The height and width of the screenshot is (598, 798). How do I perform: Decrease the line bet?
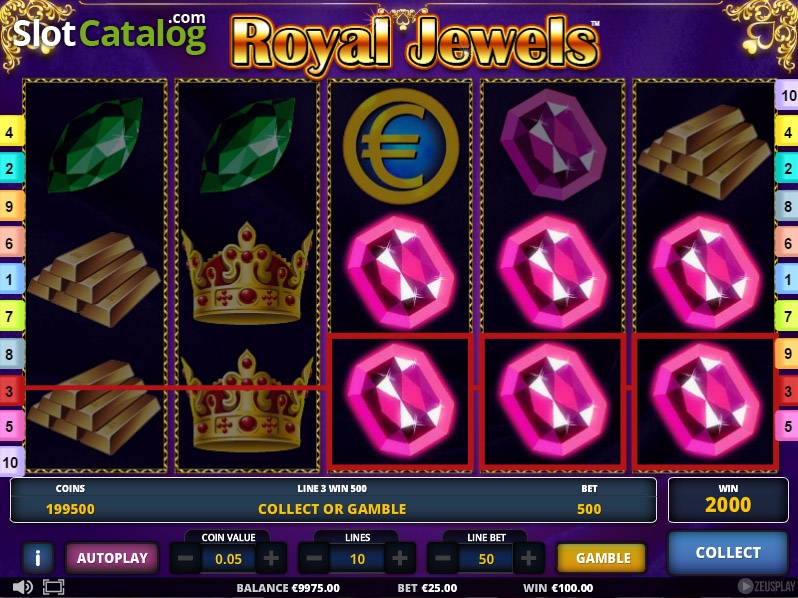(x=443, y=558)
